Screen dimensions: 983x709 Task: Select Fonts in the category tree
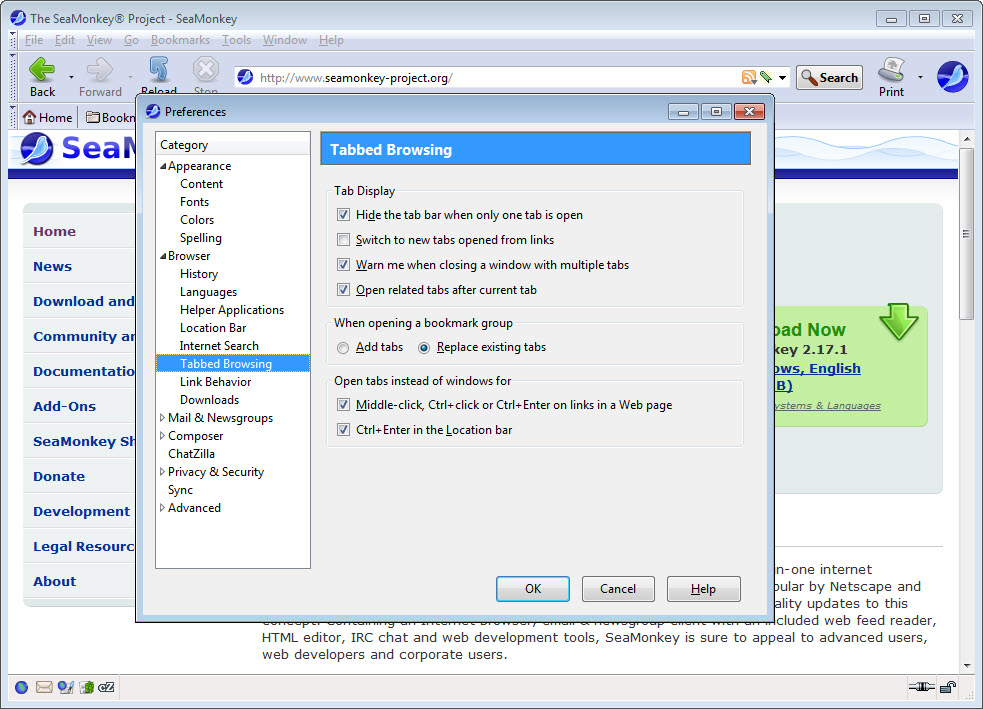pyautogui.click(x=194, y=202)
